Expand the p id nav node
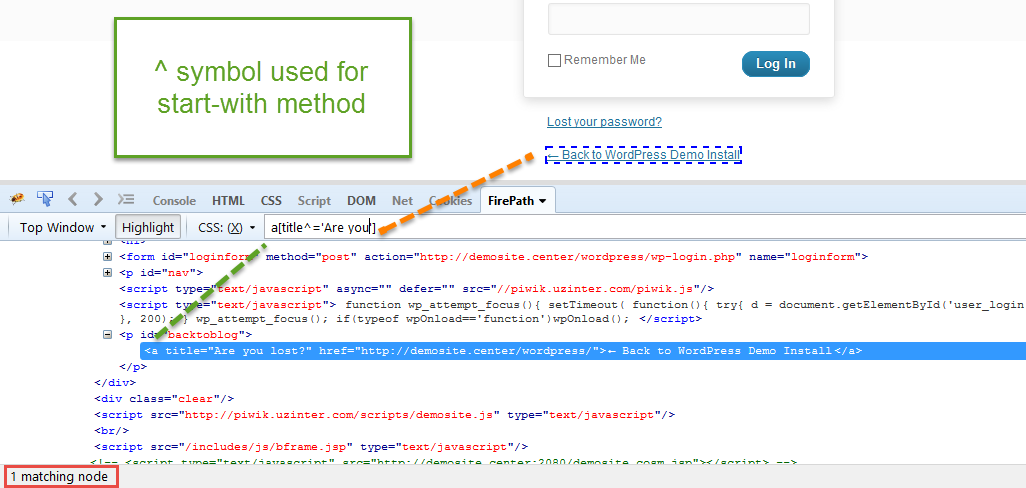The width and height of the screenshot is (1026, 488). [107, 272]
